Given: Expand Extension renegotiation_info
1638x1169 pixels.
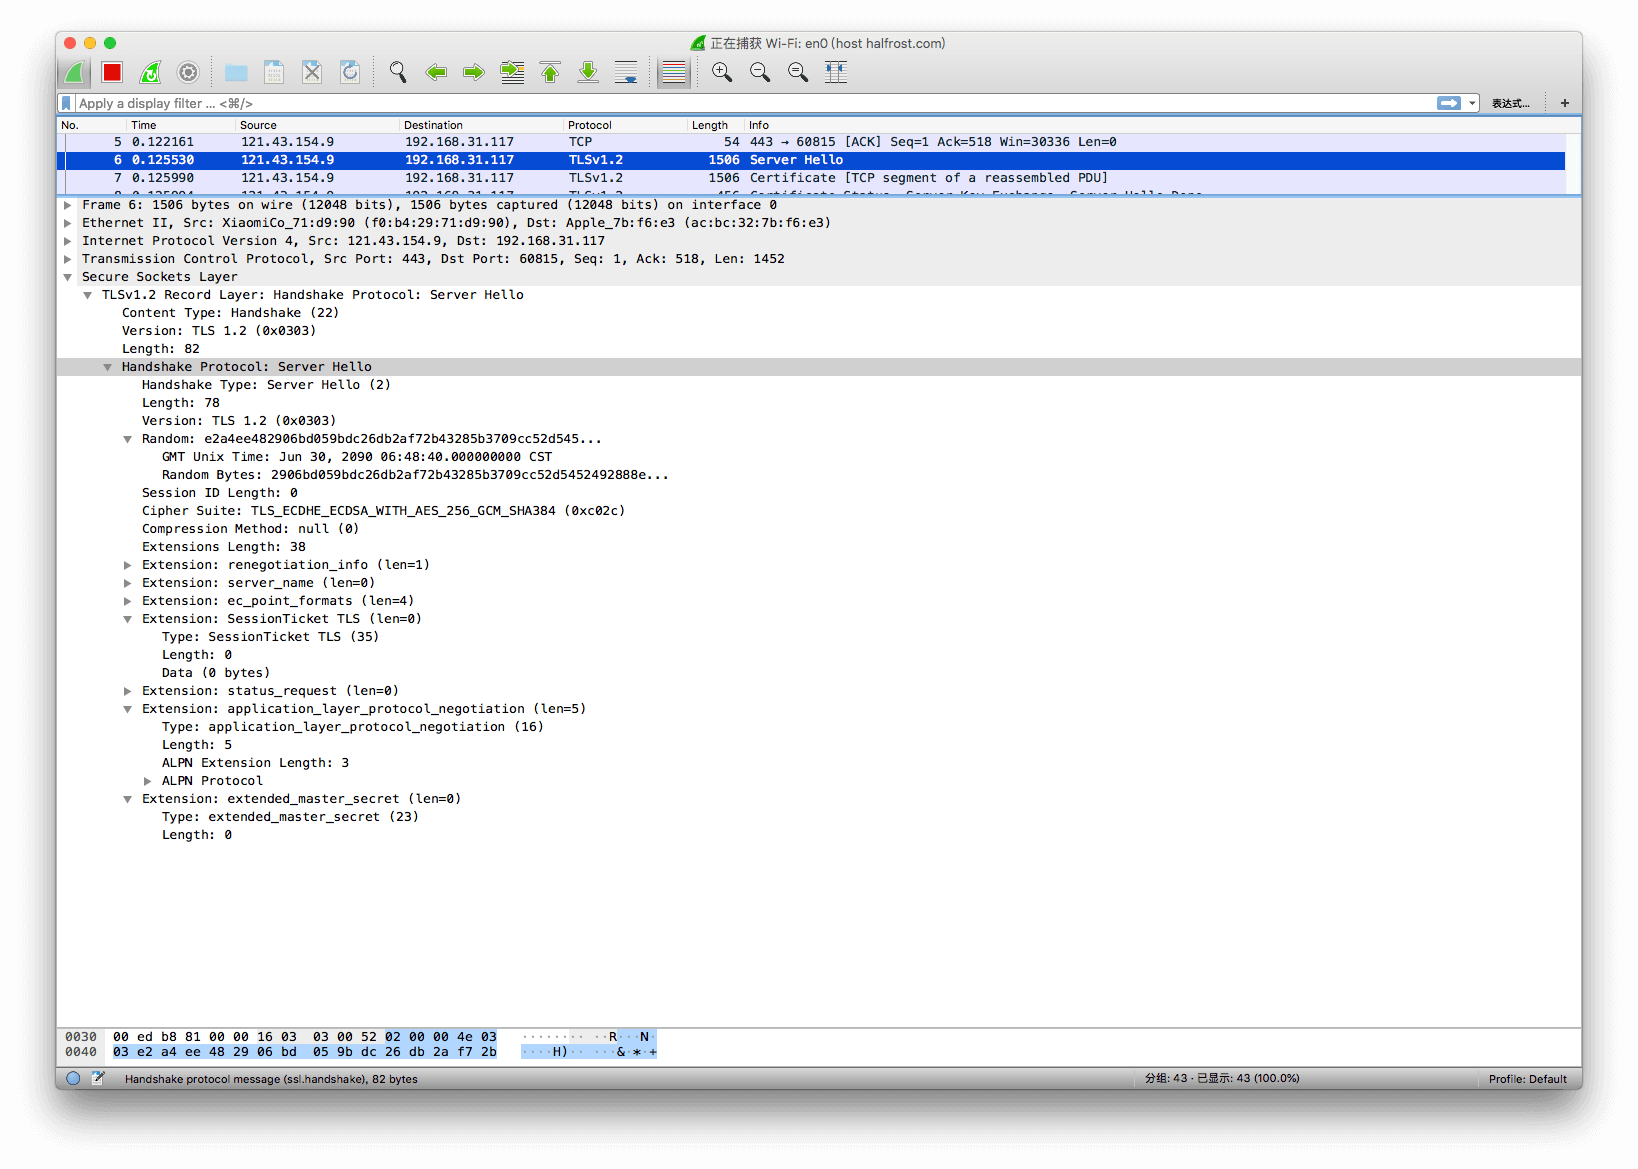Looking at the screenshot, I should tap(128, 565).
